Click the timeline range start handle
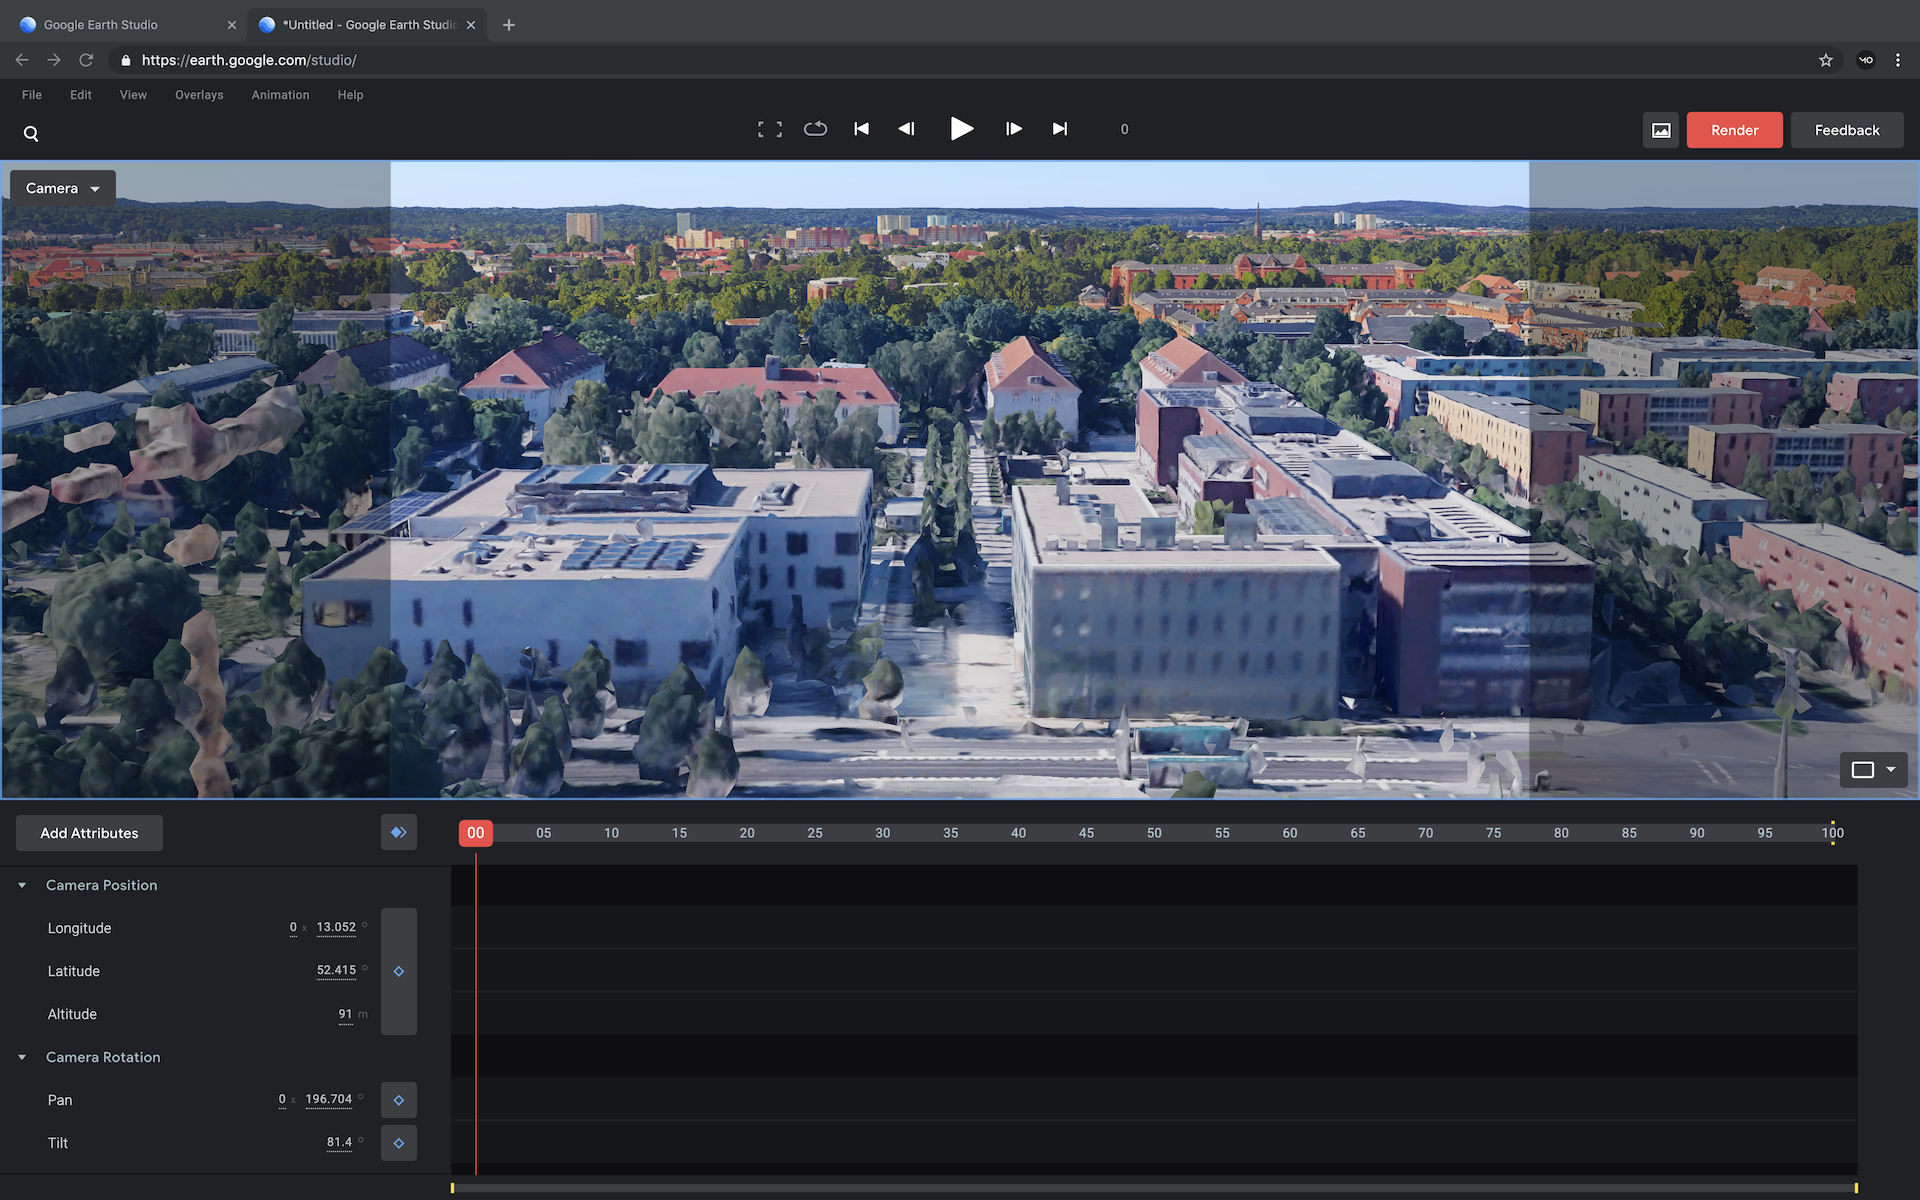The height and width of the screenshot is (1200, 1920). [x=452, y=1188]
